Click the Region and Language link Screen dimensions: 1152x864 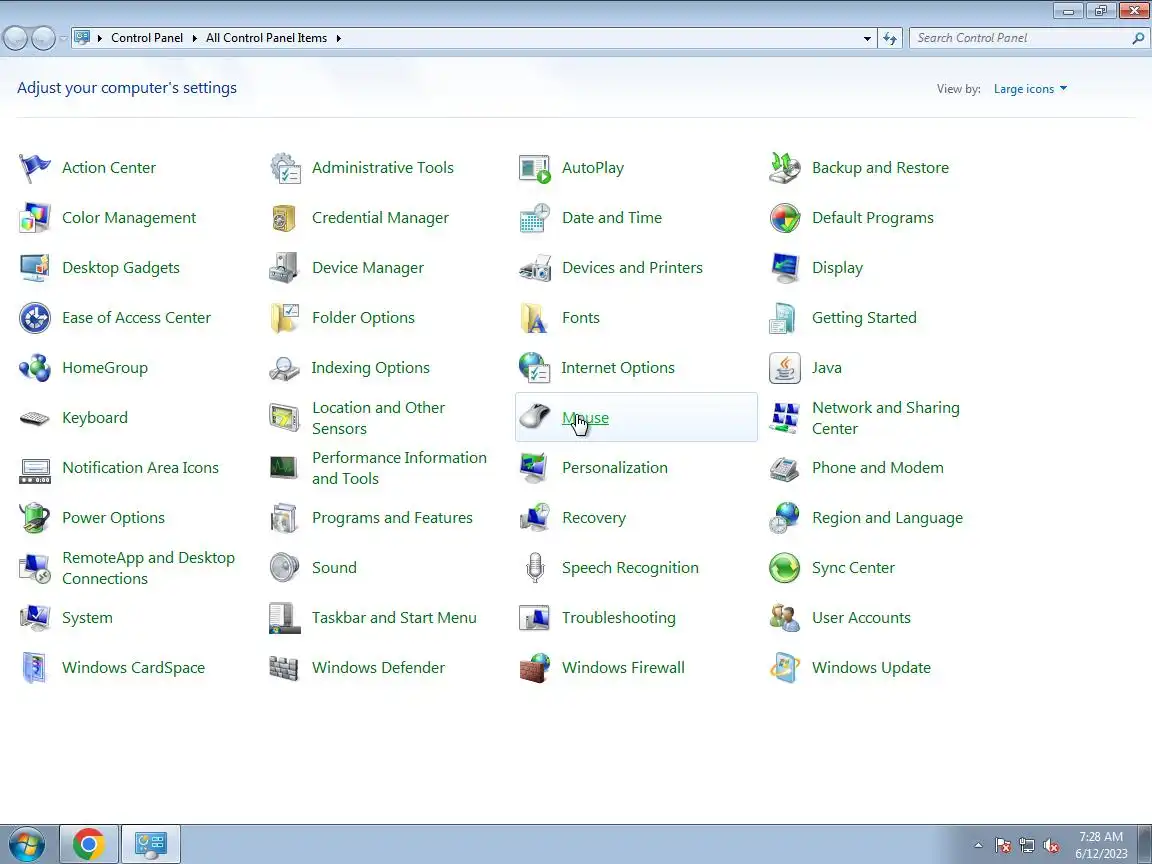pos(888,518)
